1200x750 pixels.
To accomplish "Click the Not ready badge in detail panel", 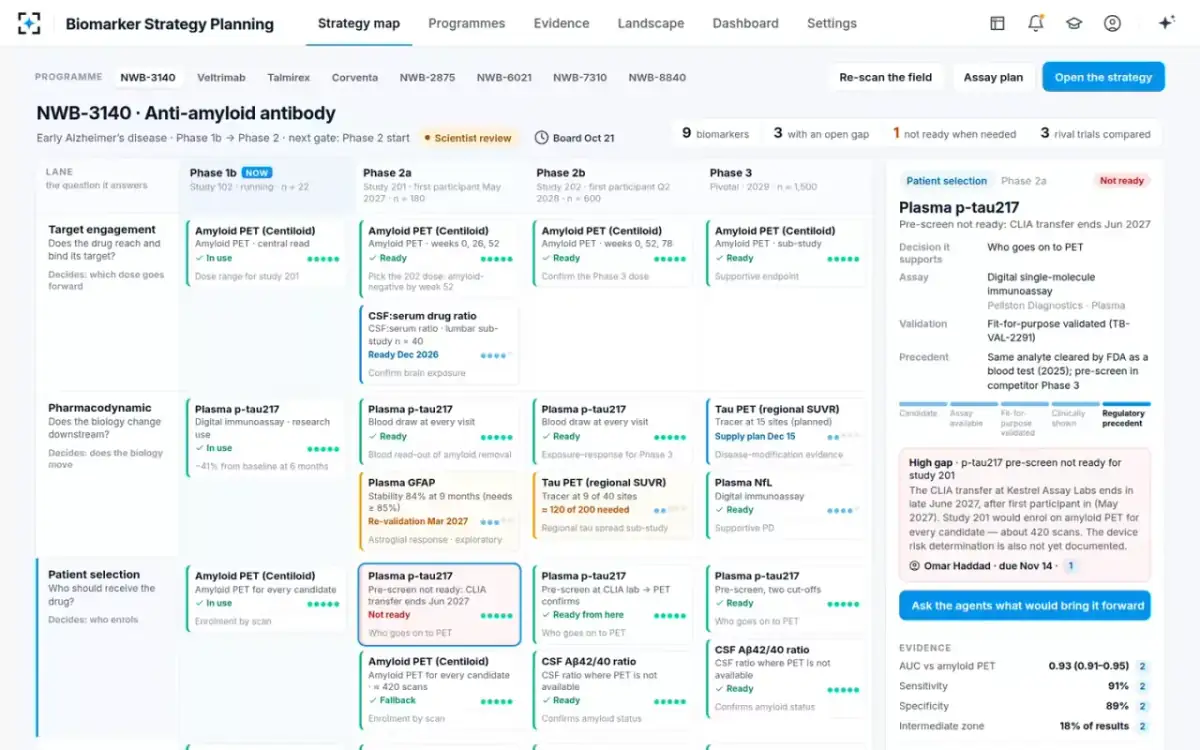I will click(1121, 181).
